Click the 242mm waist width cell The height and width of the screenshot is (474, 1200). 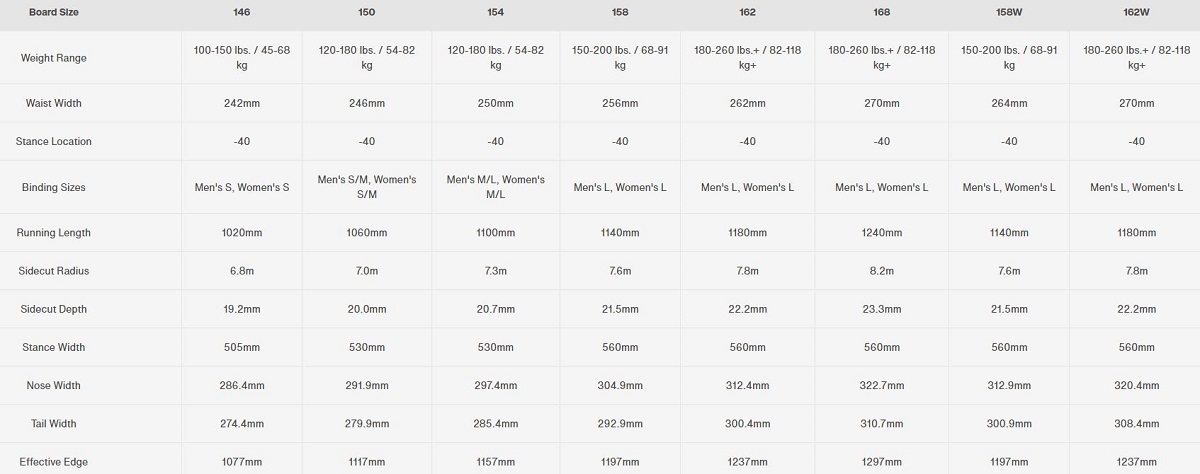(x=241, y=103)
